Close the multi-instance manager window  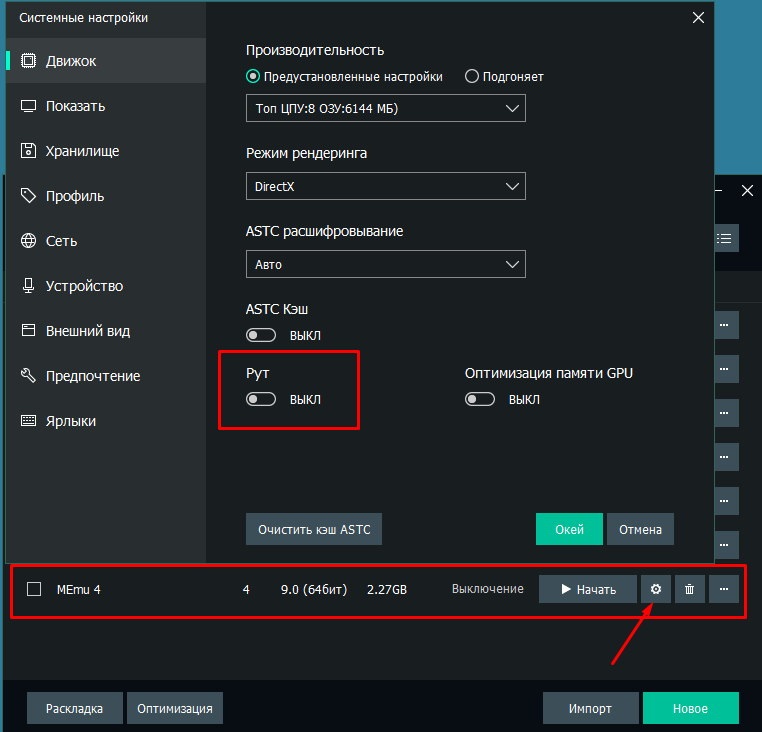click(x=747, y=191)
